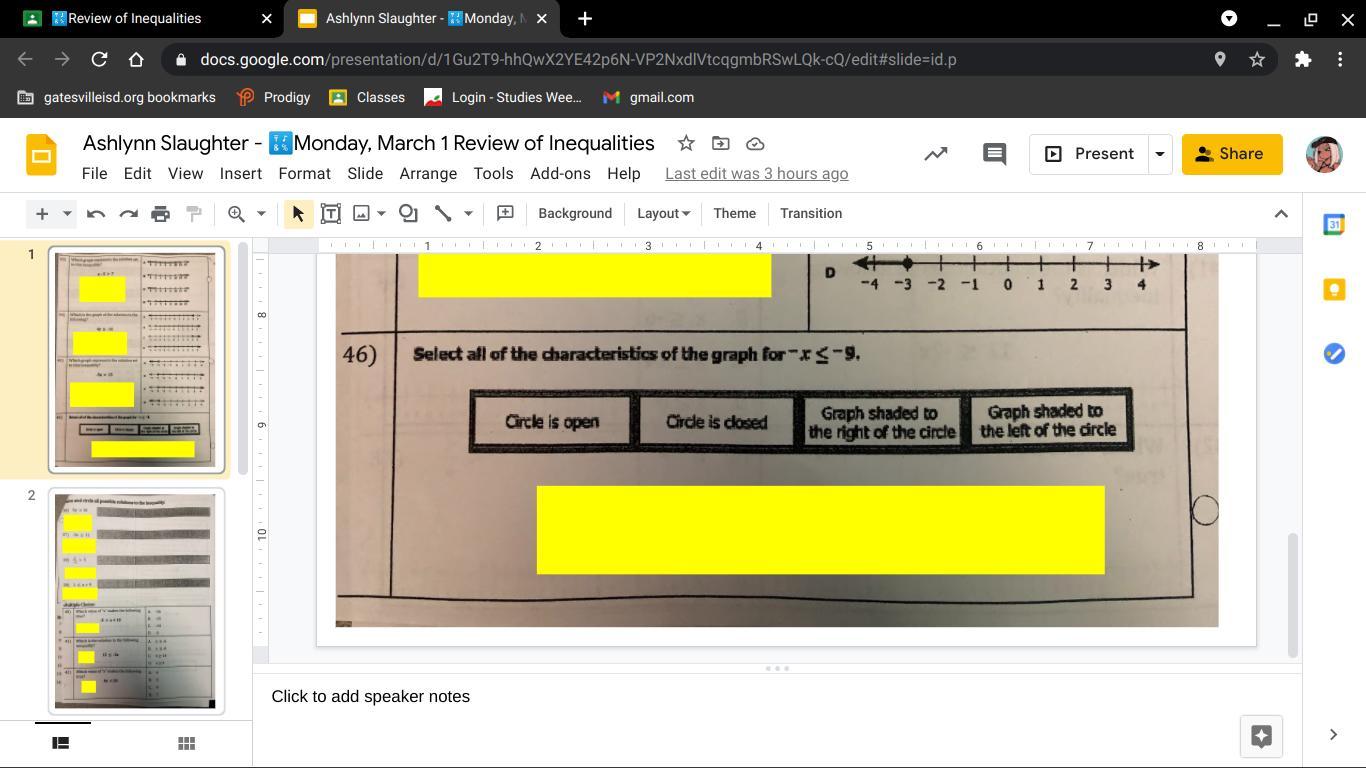The width and height of the screenshot is (1366, 768).
Task: Open the Chrome three-dot menu
Action: [1340, 60]
